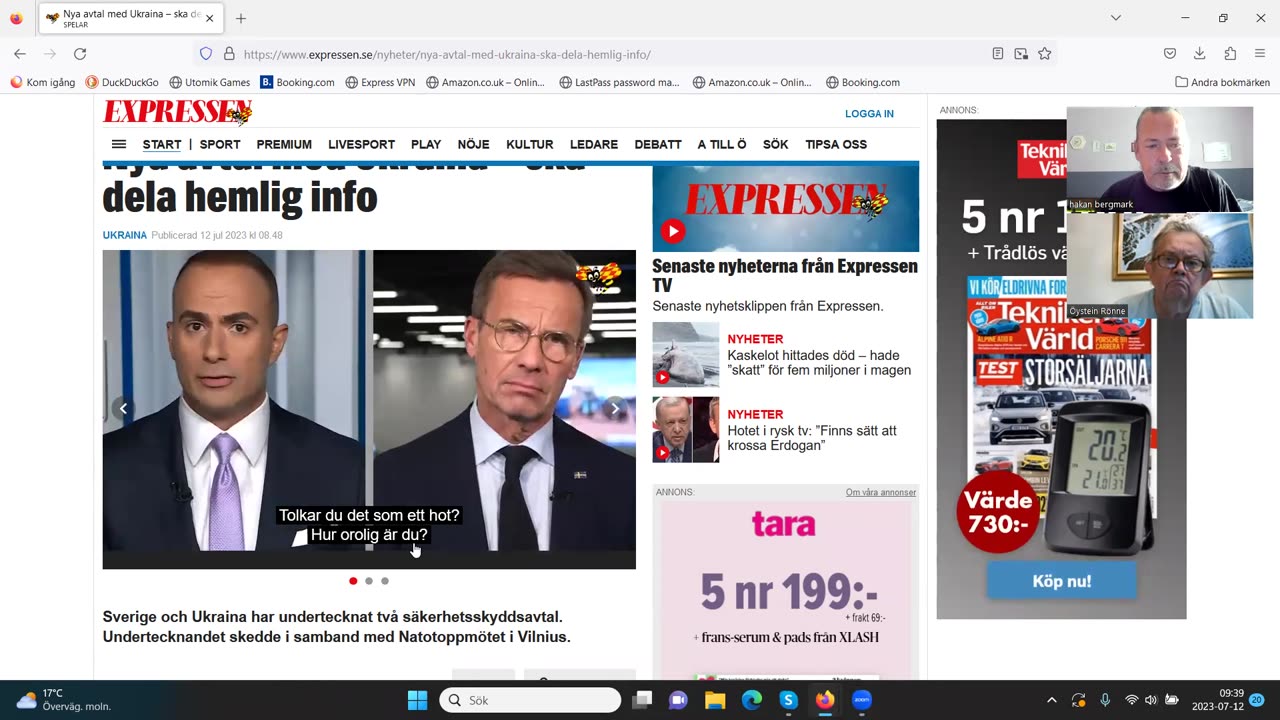1280x720 pixels.
Task: Toggle reader view icon in address bar
Action: [x=998, y=54]
